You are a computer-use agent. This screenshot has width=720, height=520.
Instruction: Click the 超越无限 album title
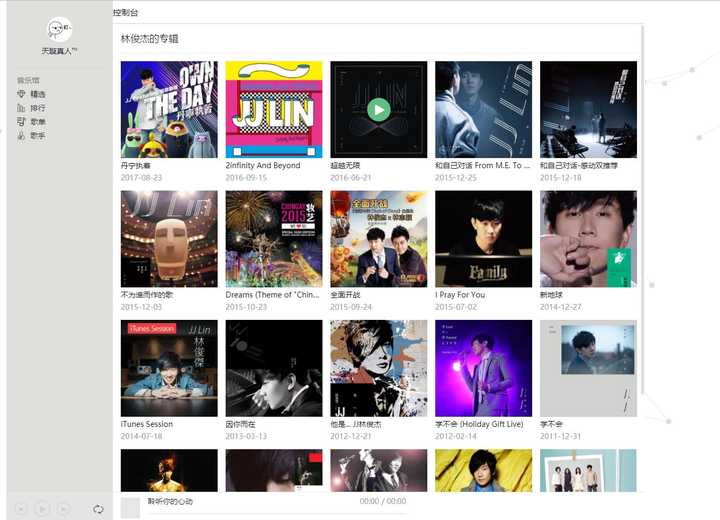345,165
